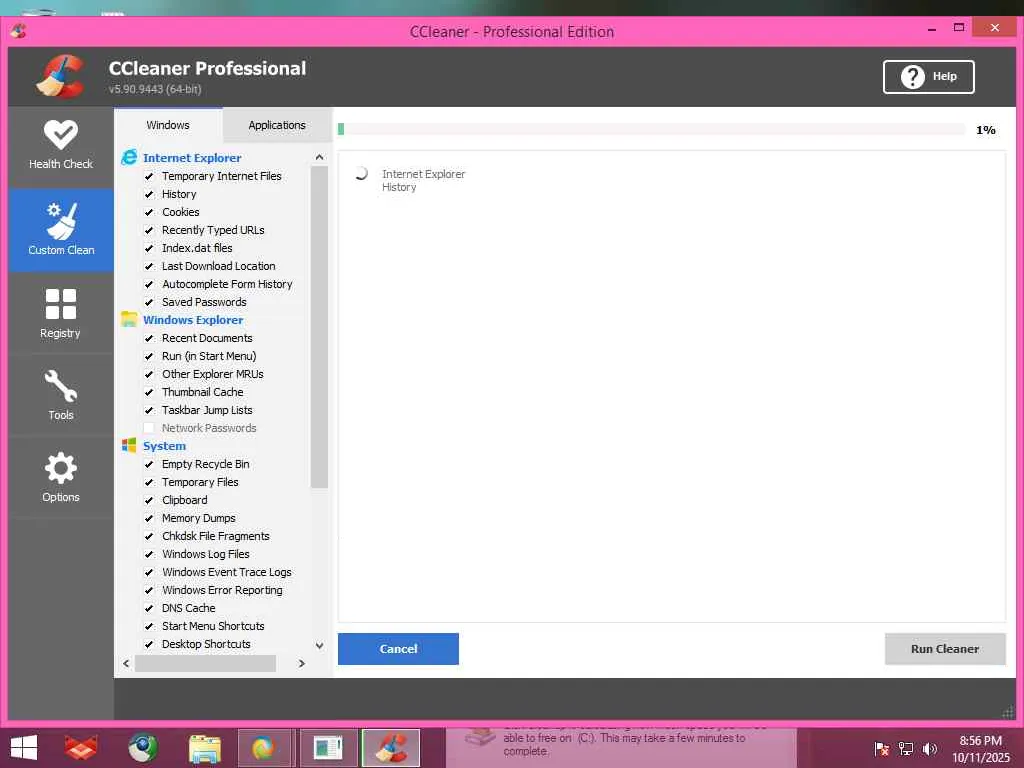Select the Custom Clean broom icon

pos(61,221)
